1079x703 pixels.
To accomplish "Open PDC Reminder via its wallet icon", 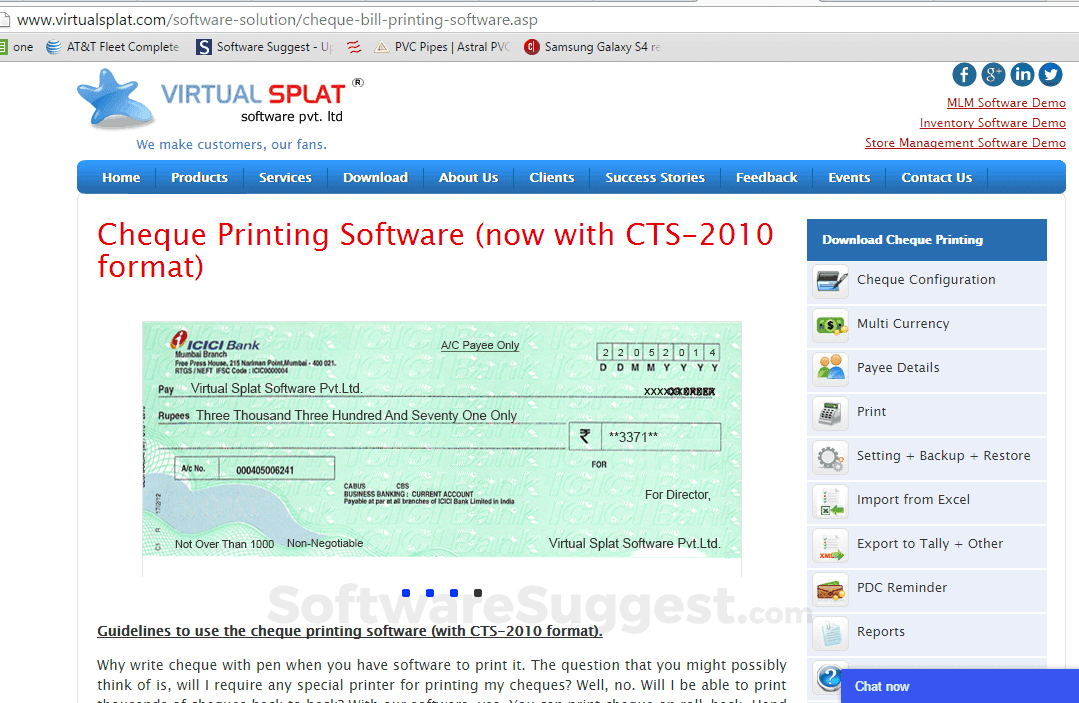I will [830, 589].
